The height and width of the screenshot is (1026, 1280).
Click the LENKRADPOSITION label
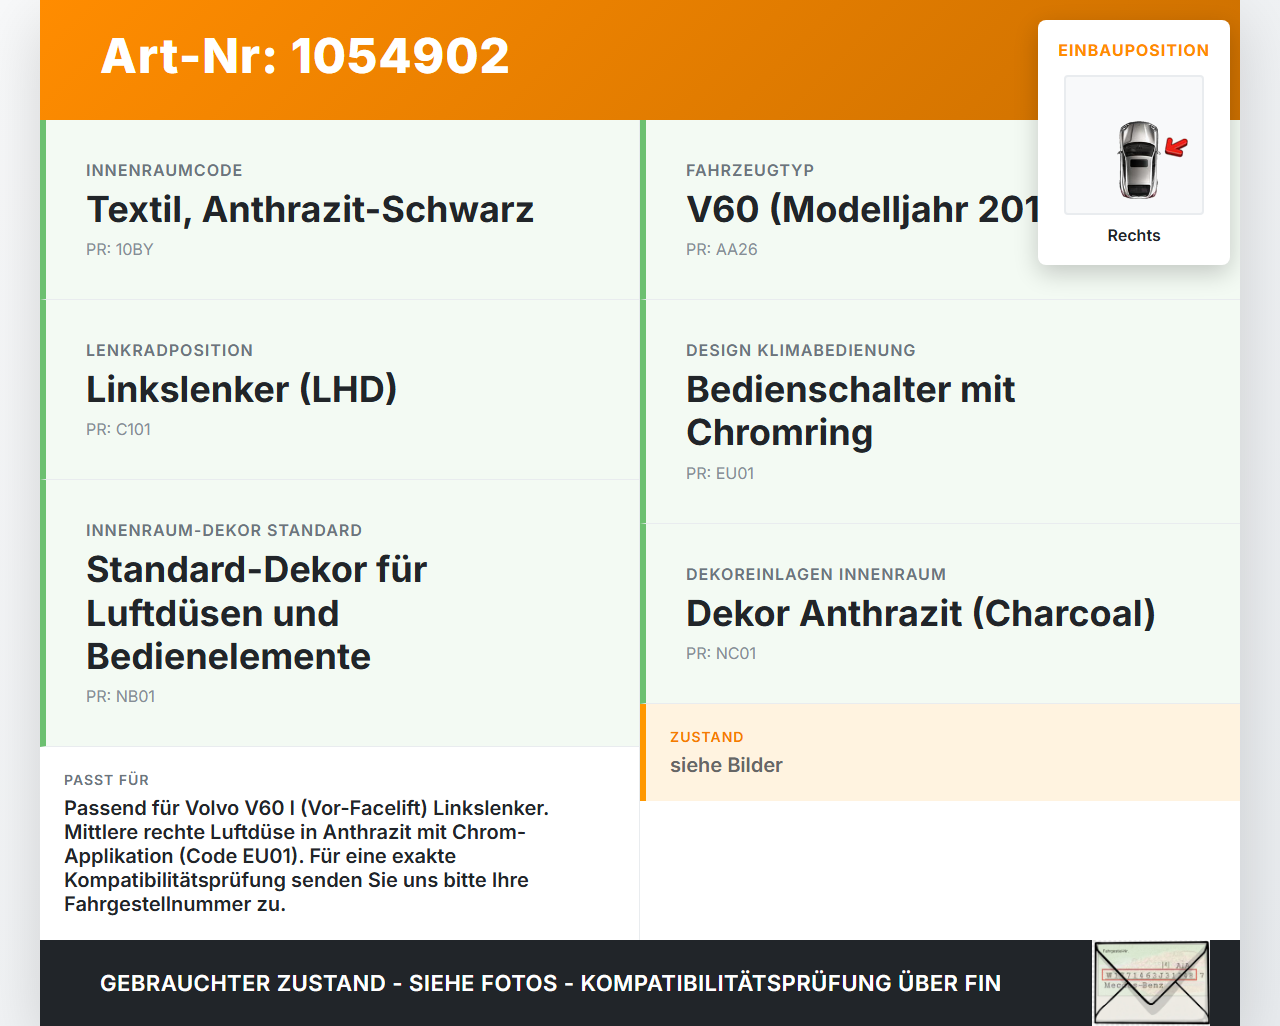pyautogui.click(x=170, y=350)
